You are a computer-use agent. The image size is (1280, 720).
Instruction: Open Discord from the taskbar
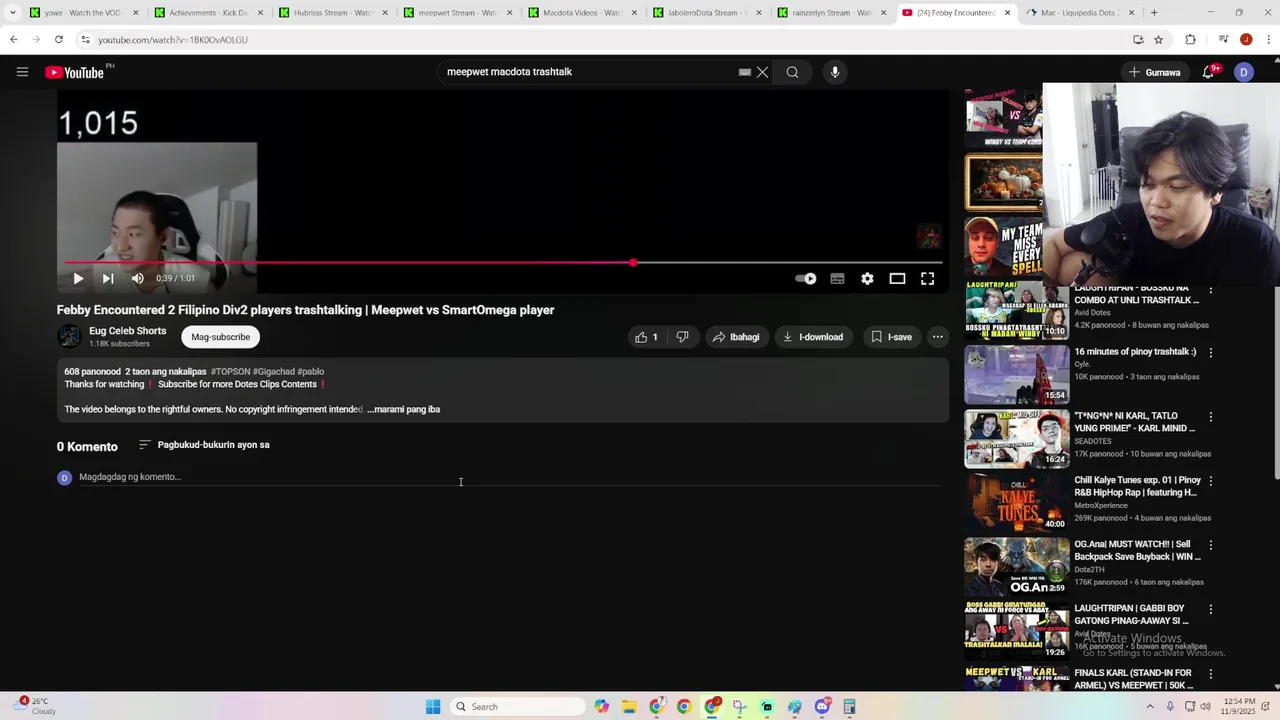(x=822, y=707)
